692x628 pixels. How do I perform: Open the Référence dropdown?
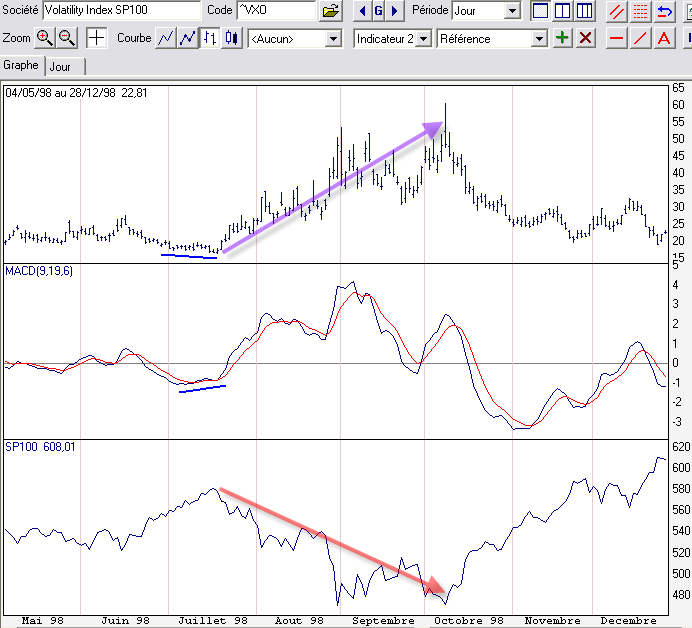click(x=539, y=39)
